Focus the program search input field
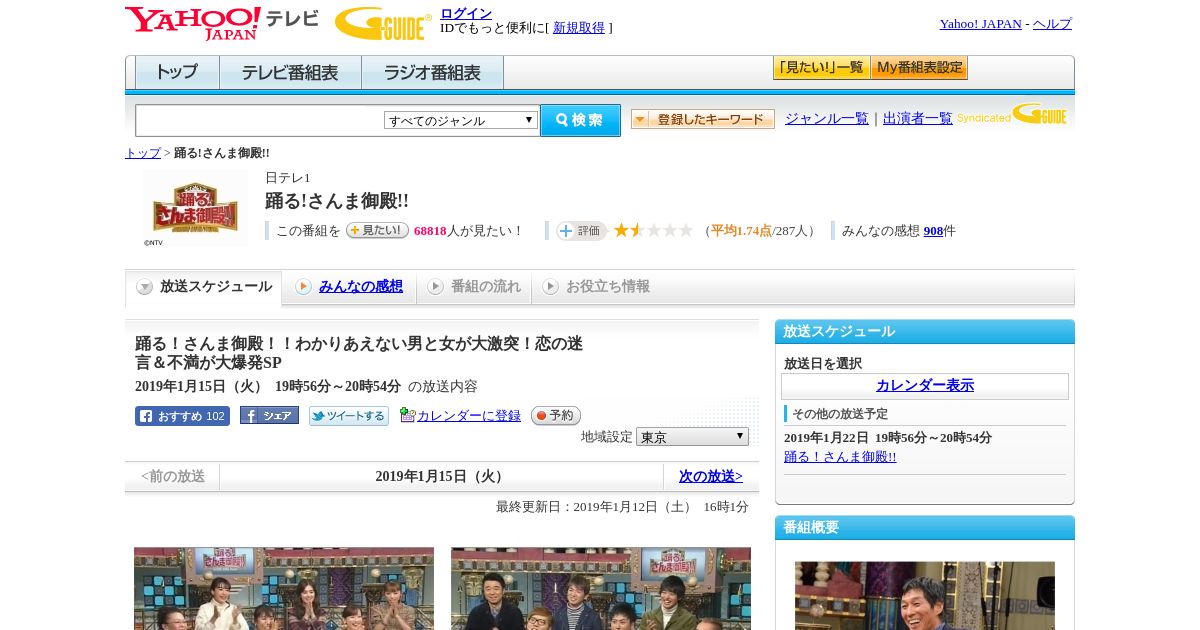Viewport: 1200px width, 630px height. pos(260,120)
